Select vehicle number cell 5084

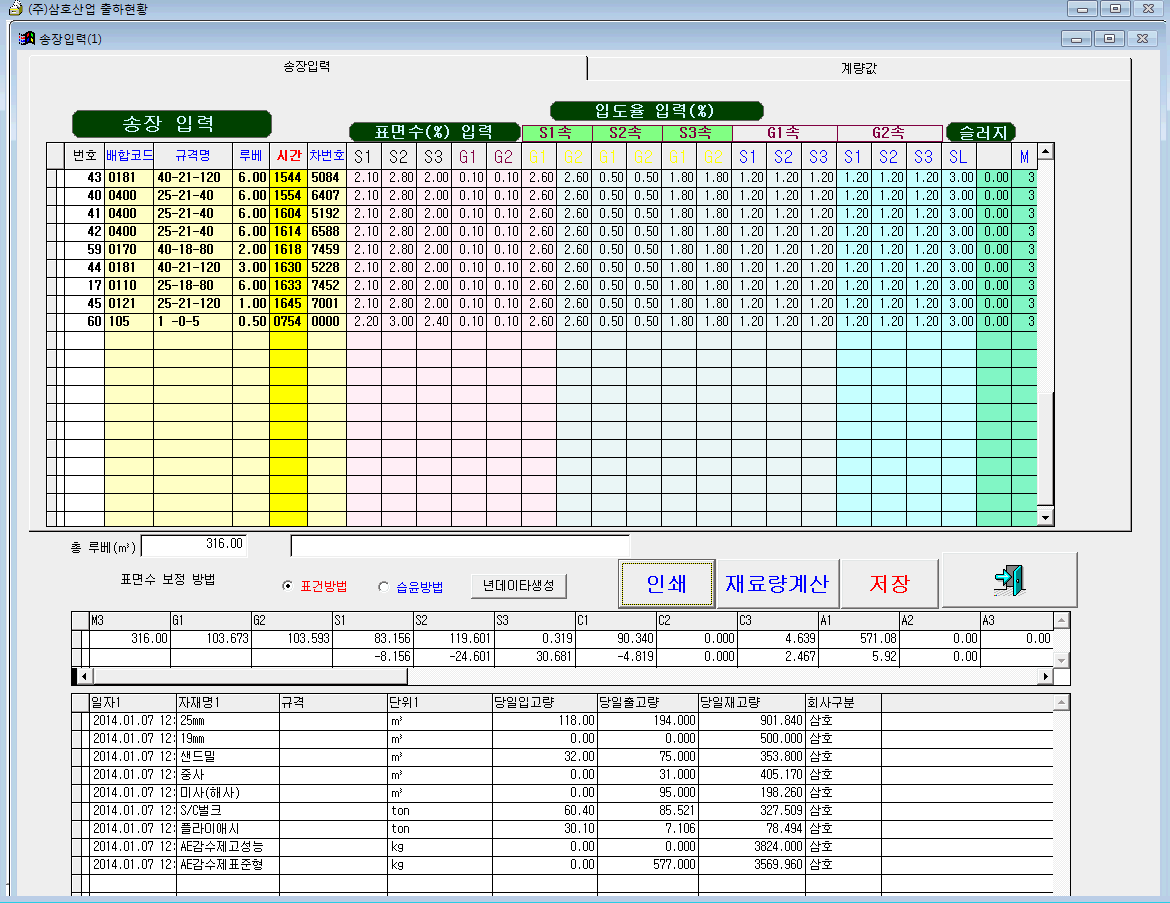(327, 178)
